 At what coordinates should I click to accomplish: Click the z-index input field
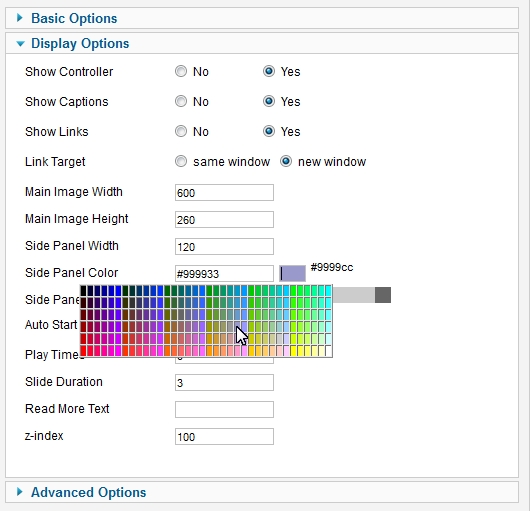click(x=224, y=436)
